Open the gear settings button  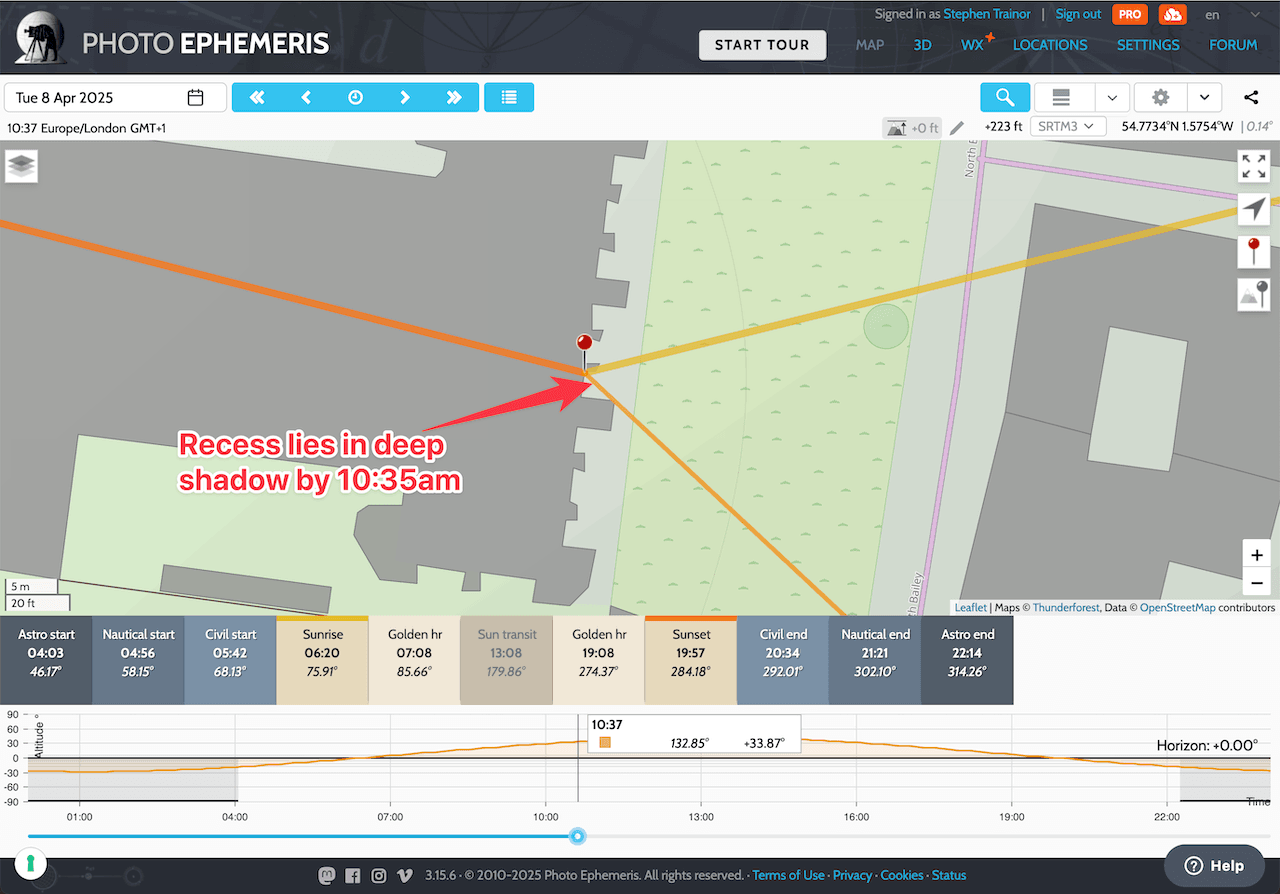tap(1160, 97)
